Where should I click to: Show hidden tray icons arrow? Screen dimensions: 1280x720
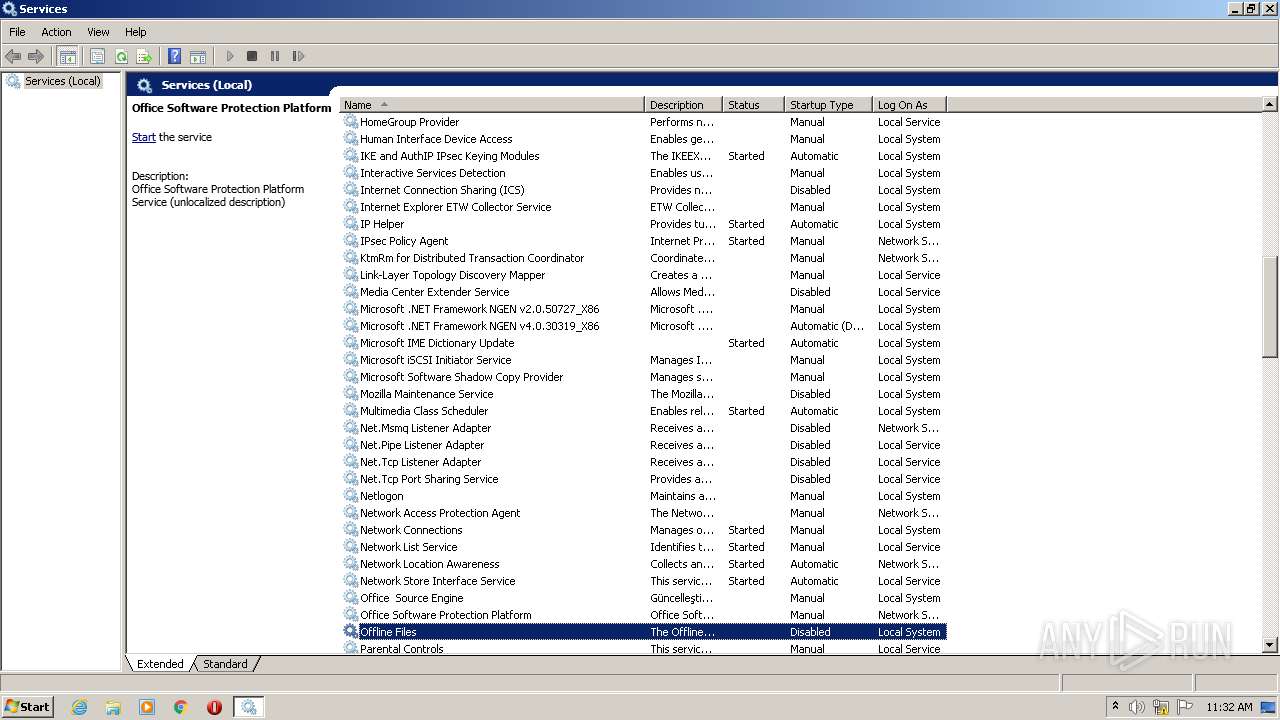[x=1115, y=706]
